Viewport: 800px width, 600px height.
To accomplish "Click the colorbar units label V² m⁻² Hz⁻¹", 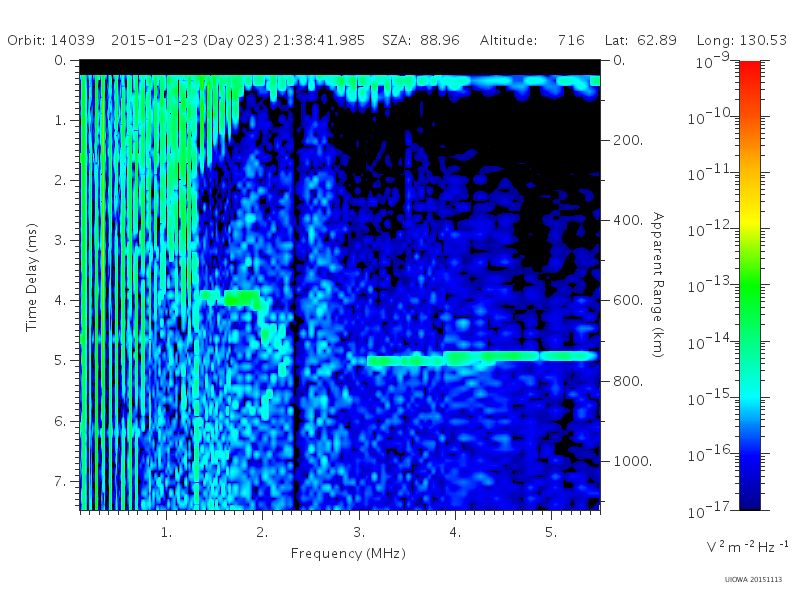I will point(747,547).
